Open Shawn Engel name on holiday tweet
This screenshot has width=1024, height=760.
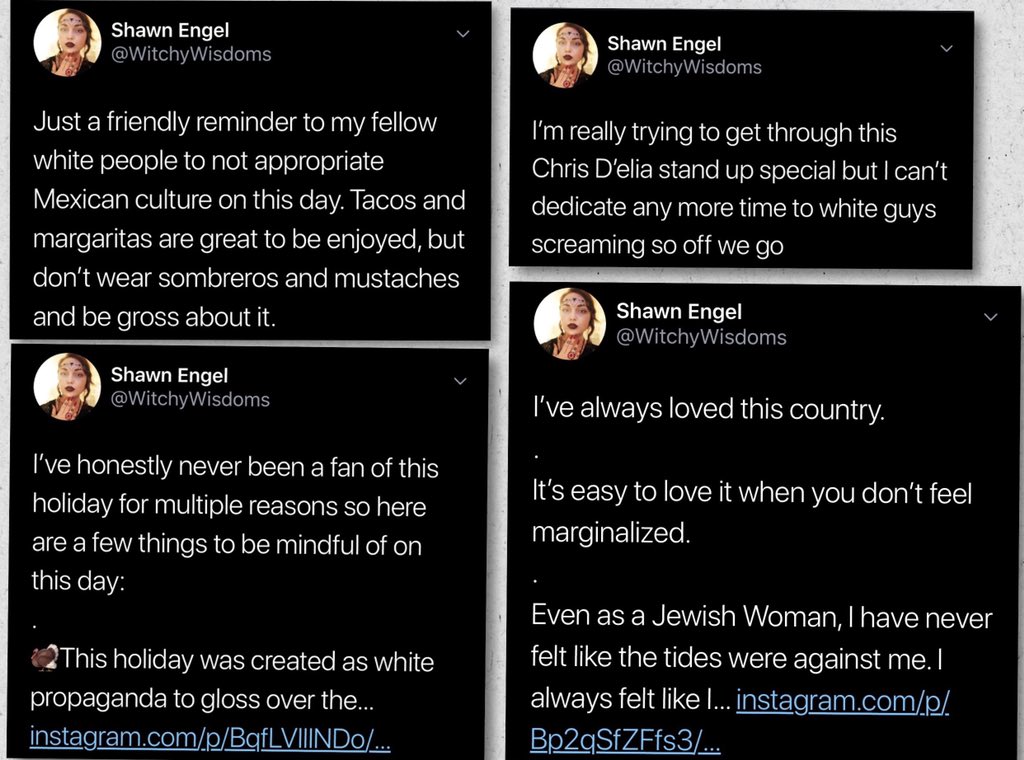169,375
